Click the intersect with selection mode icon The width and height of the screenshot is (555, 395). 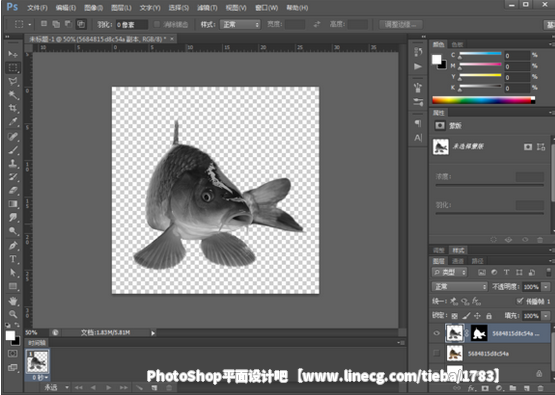coord(81,24)
